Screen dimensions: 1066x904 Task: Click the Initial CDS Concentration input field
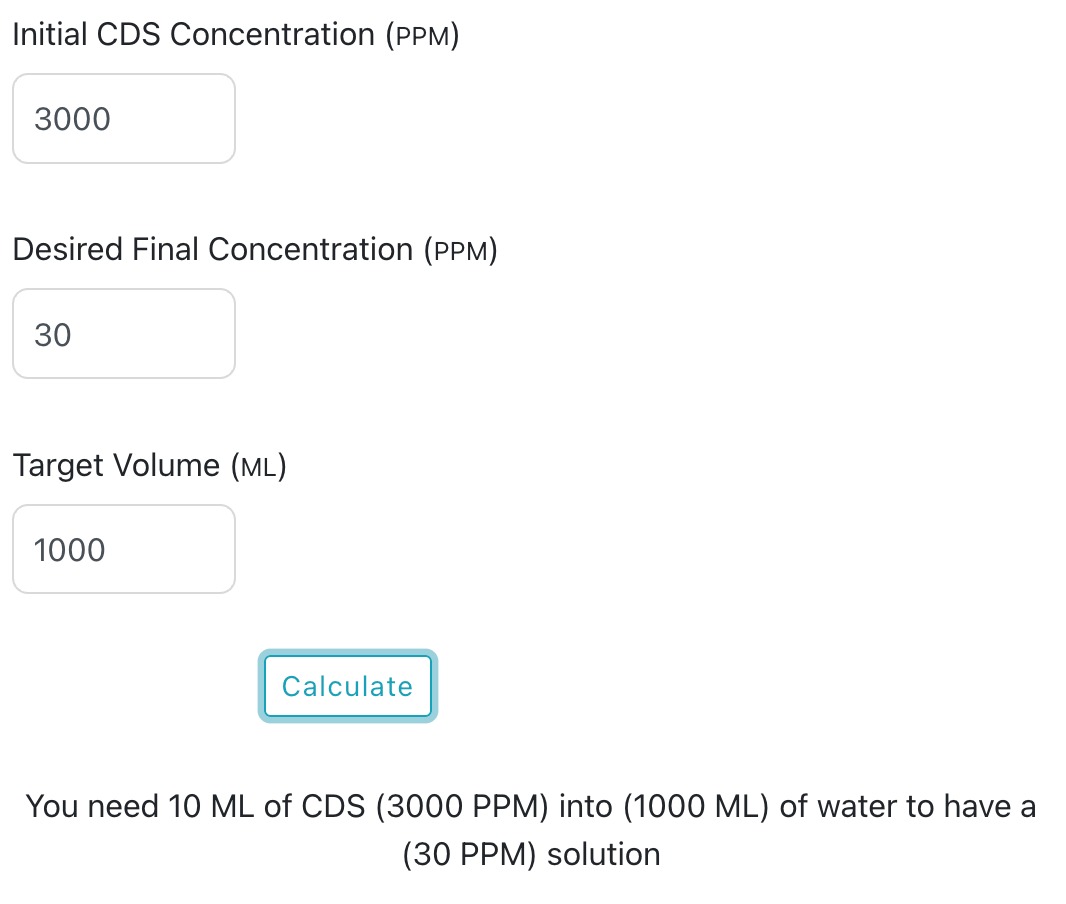(123, 118)
